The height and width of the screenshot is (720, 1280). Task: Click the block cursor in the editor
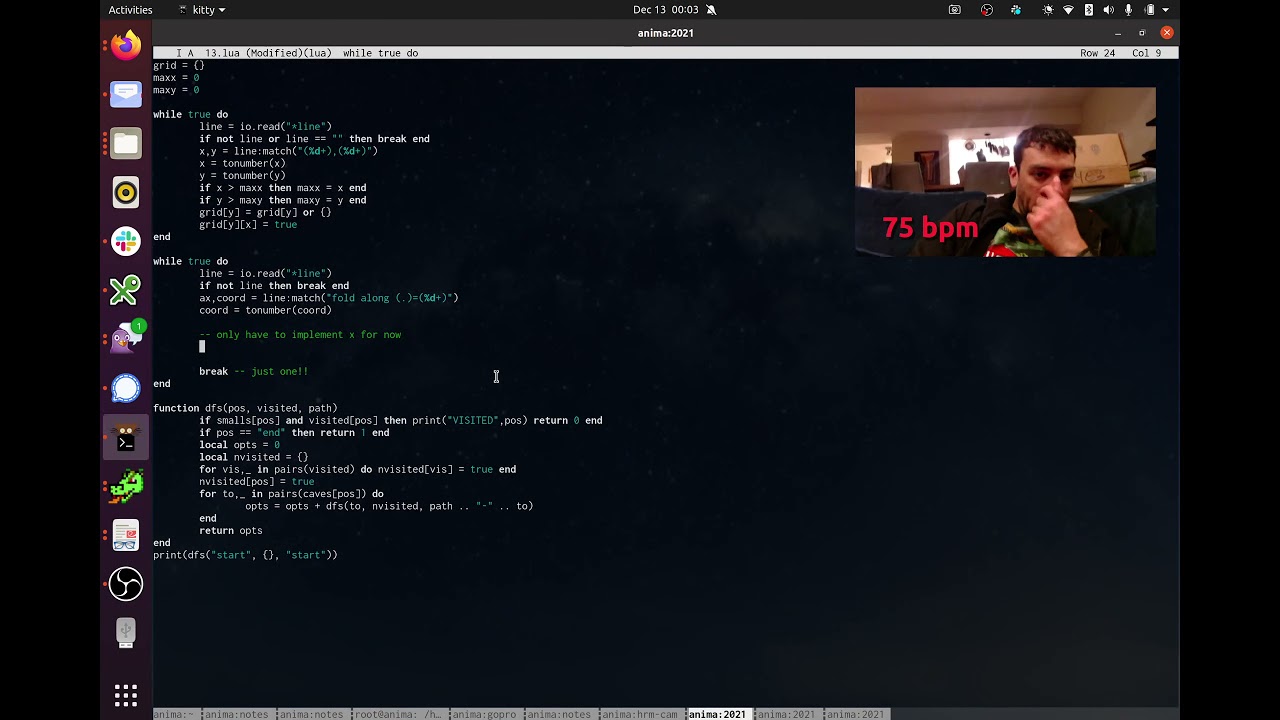202,347
